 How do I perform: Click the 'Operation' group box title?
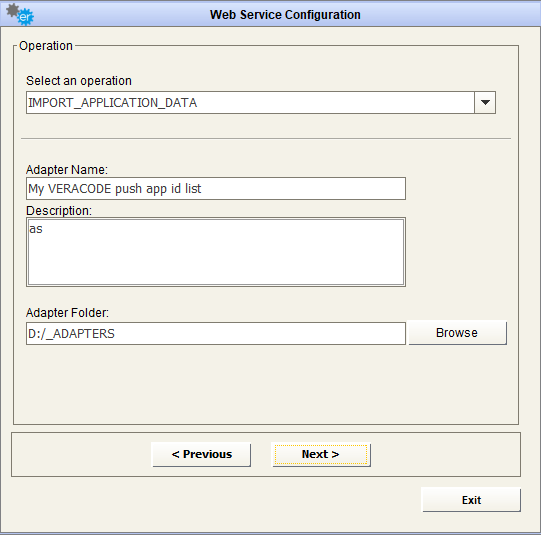pos(46,46)
